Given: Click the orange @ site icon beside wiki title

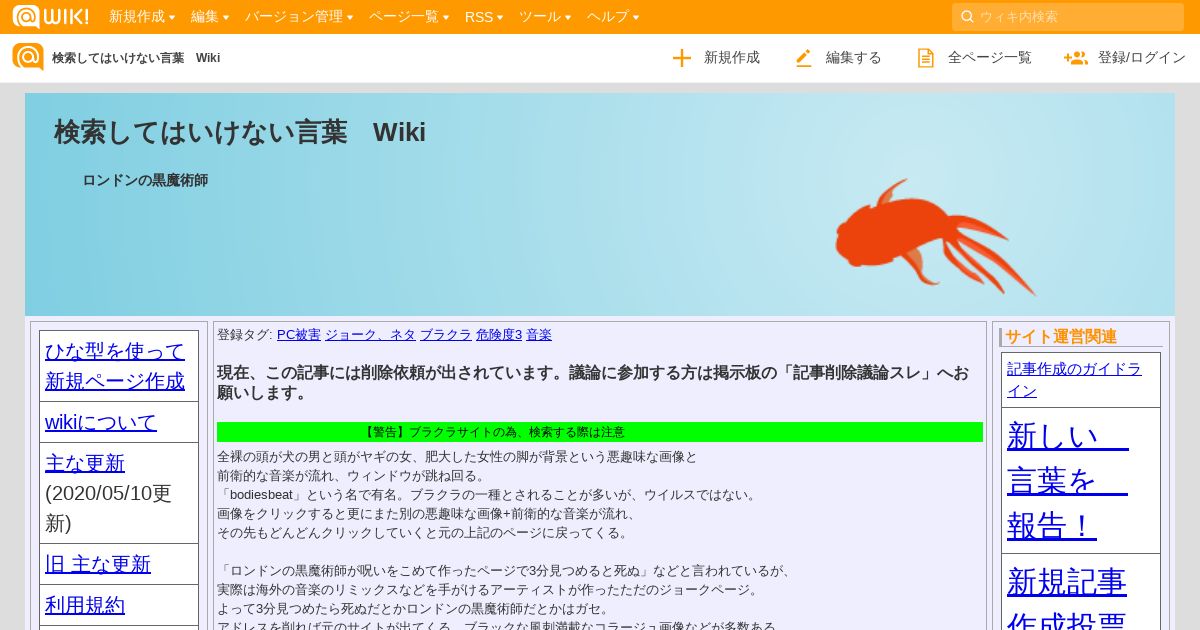Looking at the screenshot, I should click(28, 57).
